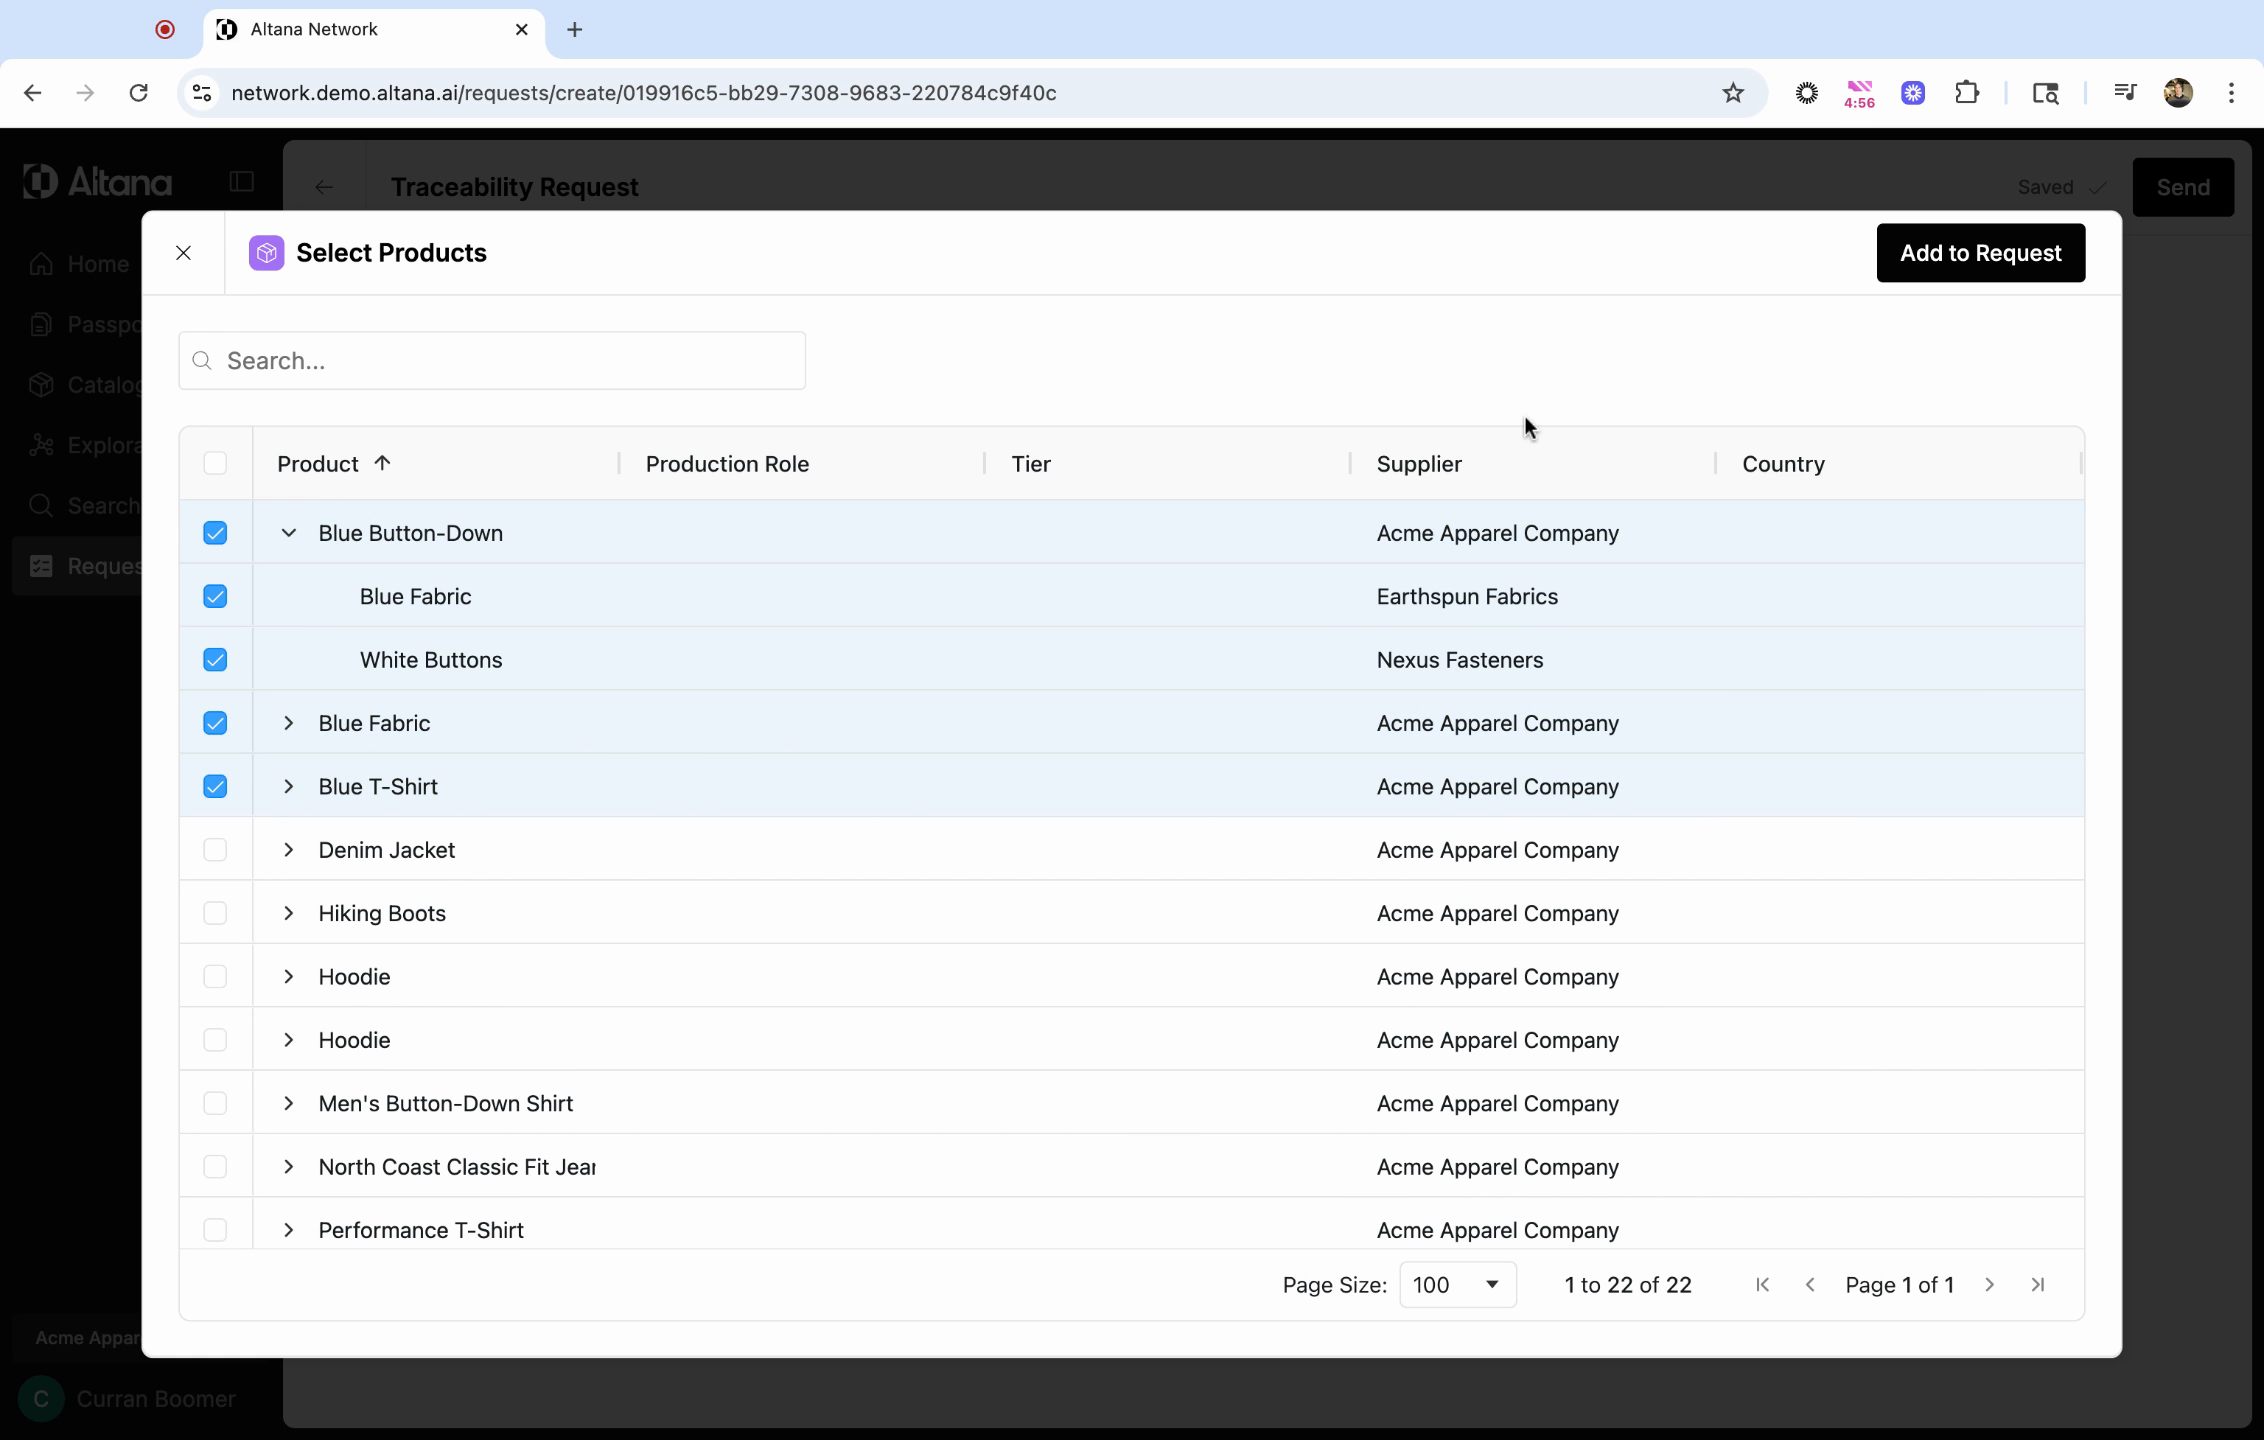2264x1440 pixels.
Task: Collapse the Blue Button-Down row
Action: (289, 533)
